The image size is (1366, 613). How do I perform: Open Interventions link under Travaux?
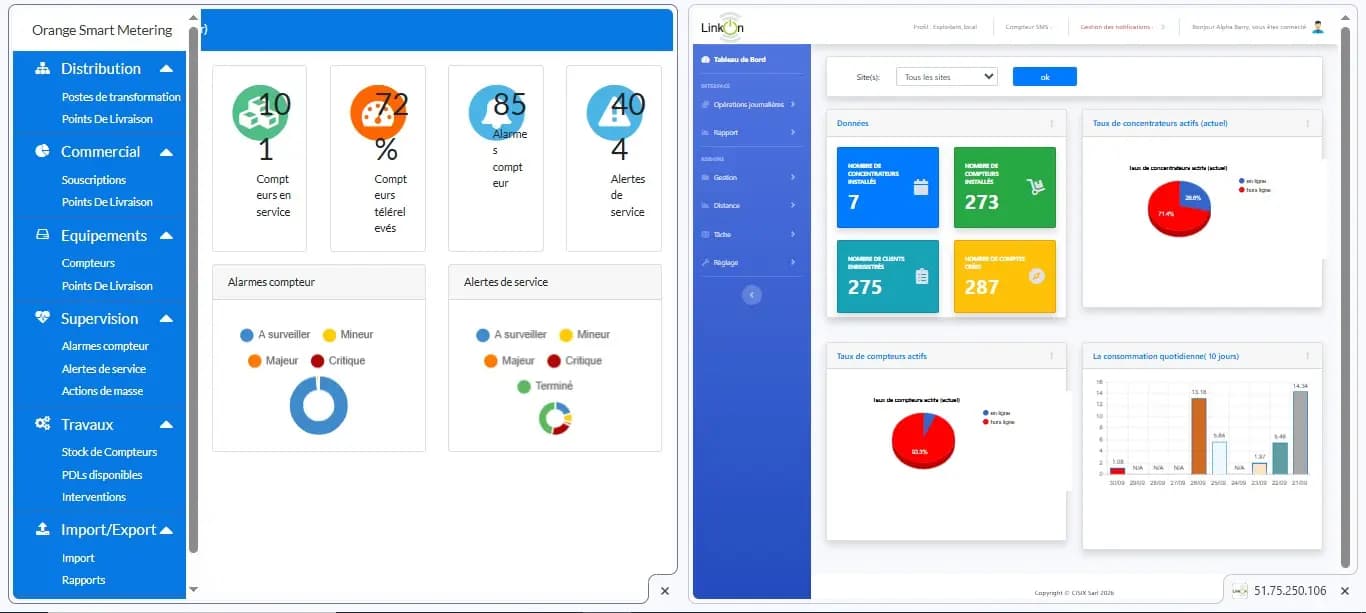coord(94,497)
